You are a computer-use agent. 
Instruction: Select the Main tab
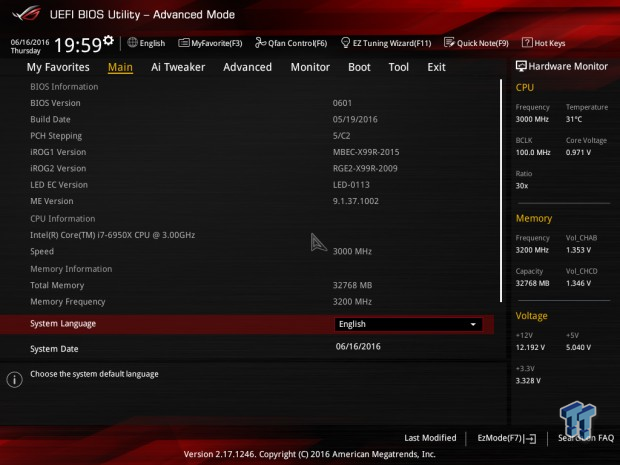pos(120,67)
